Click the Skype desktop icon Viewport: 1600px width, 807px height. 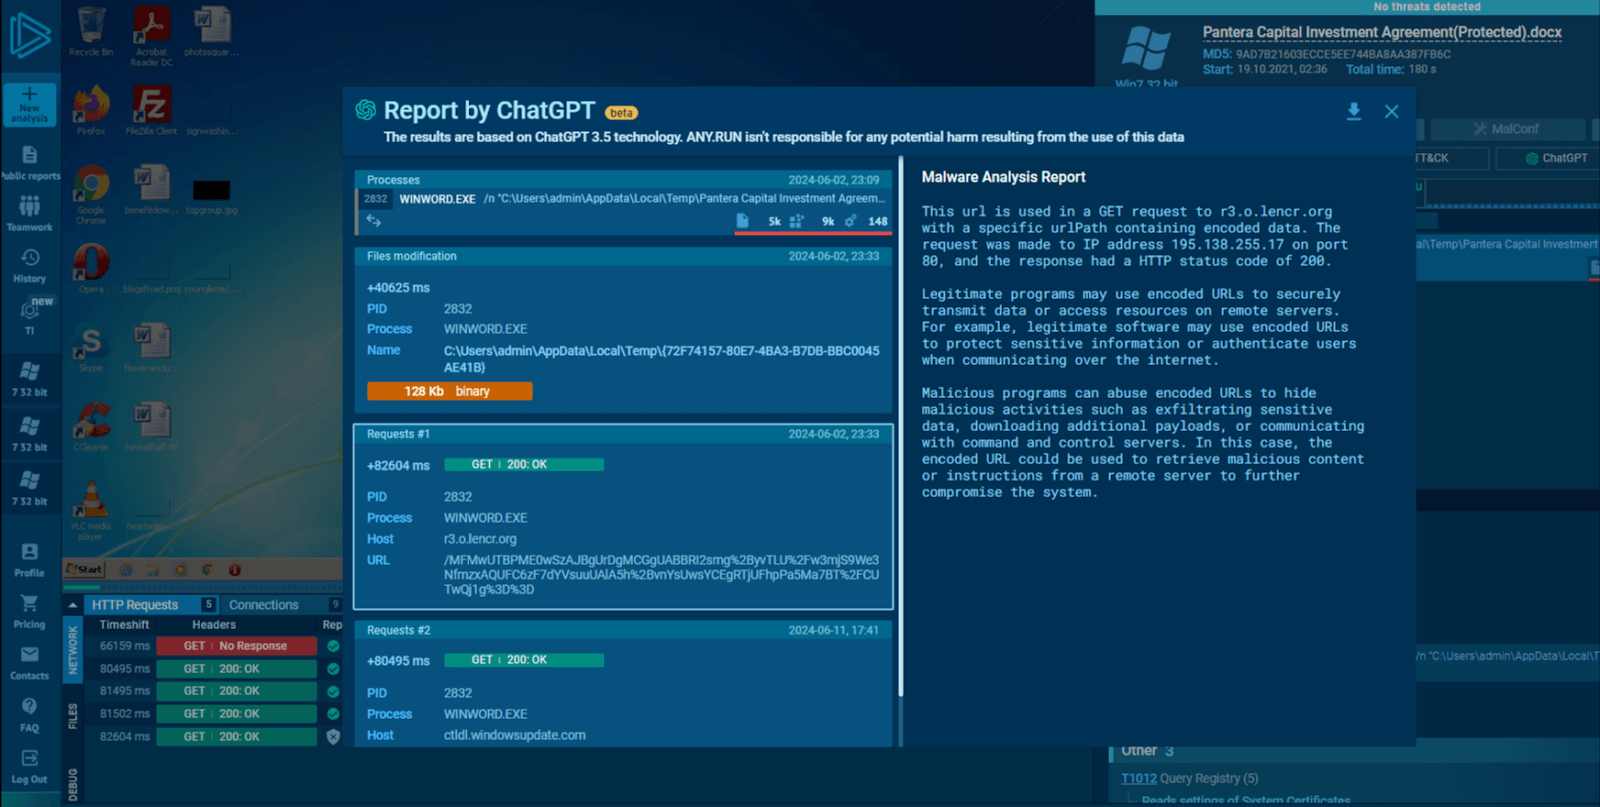[91, 348]
